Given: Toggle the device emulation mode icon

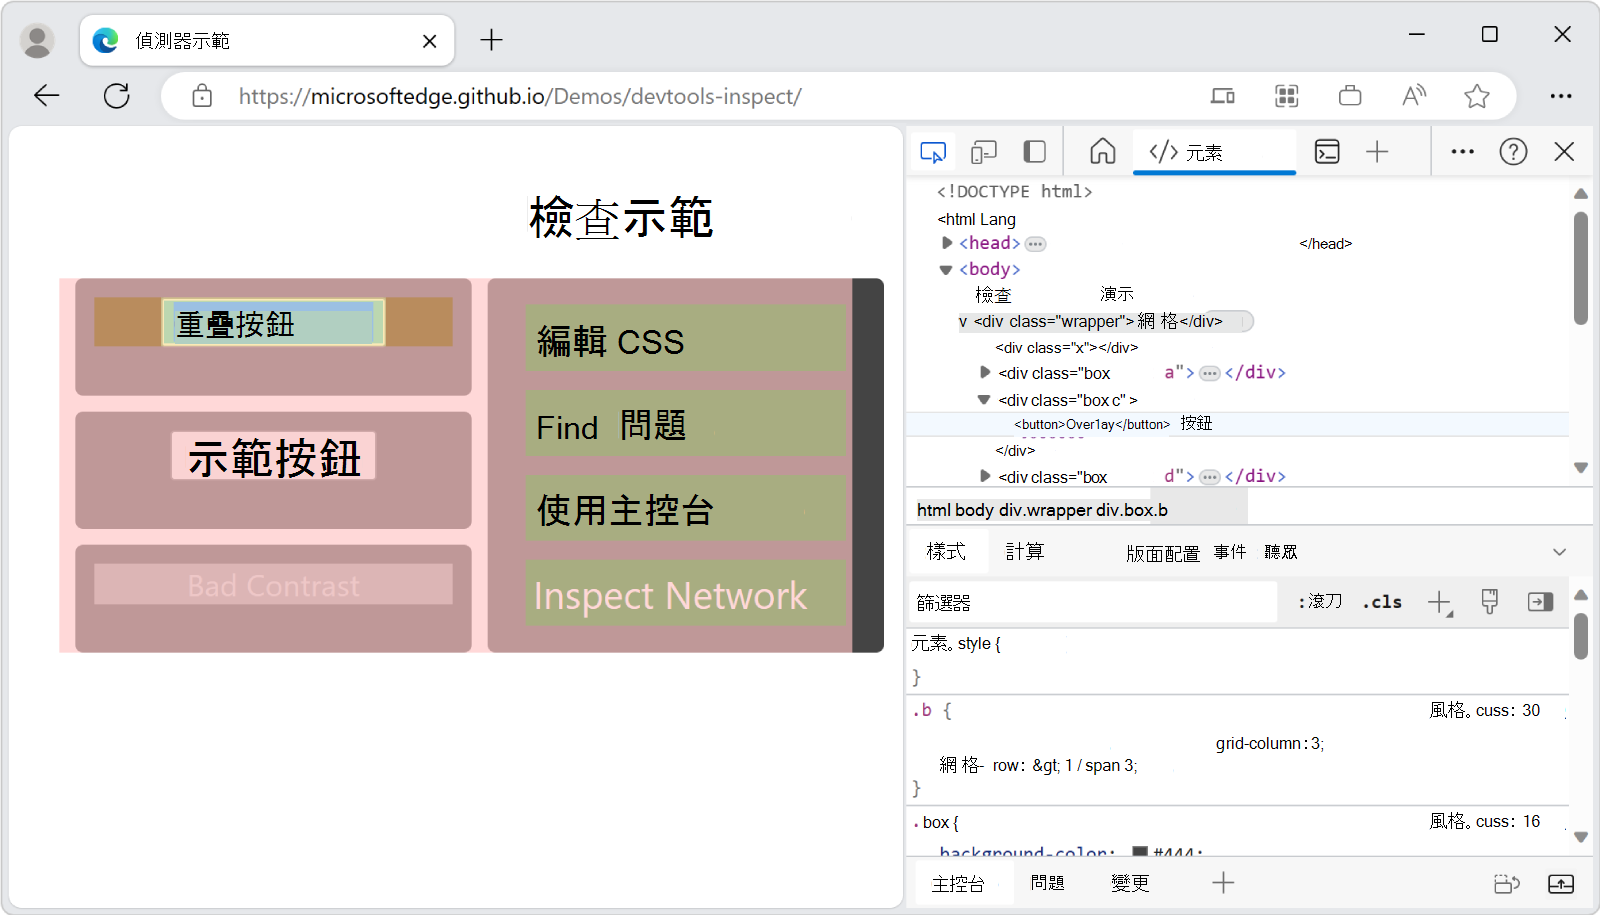Looking at the screenshot, I should click(x=983, y=151).
